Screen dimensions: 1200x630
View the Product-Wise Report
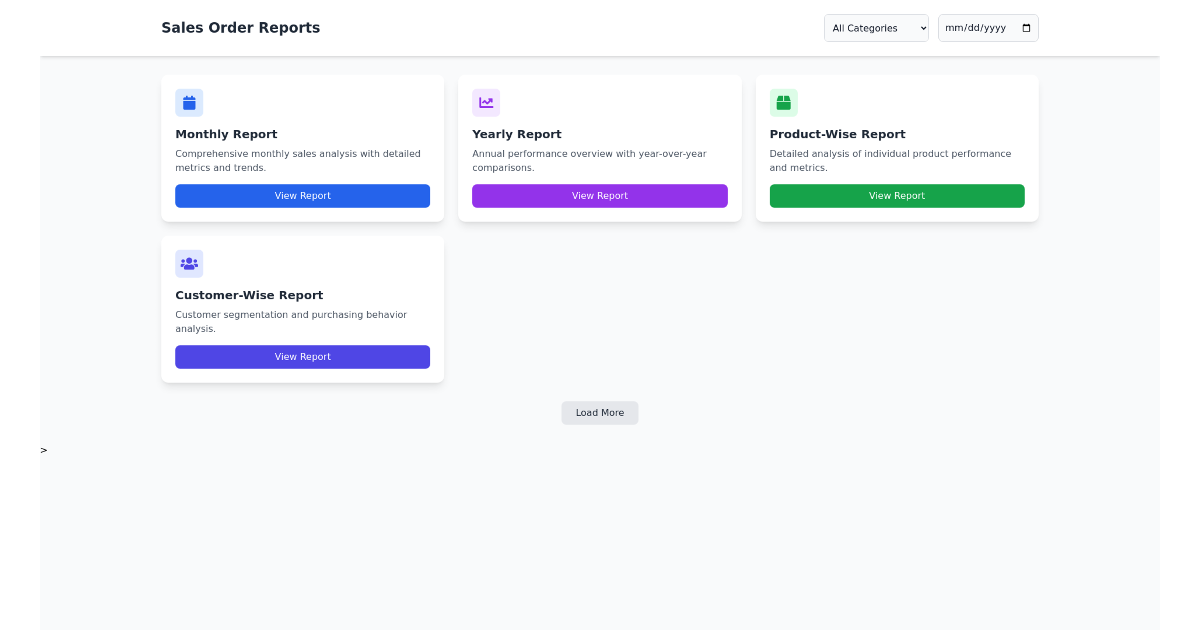(896, 196)
